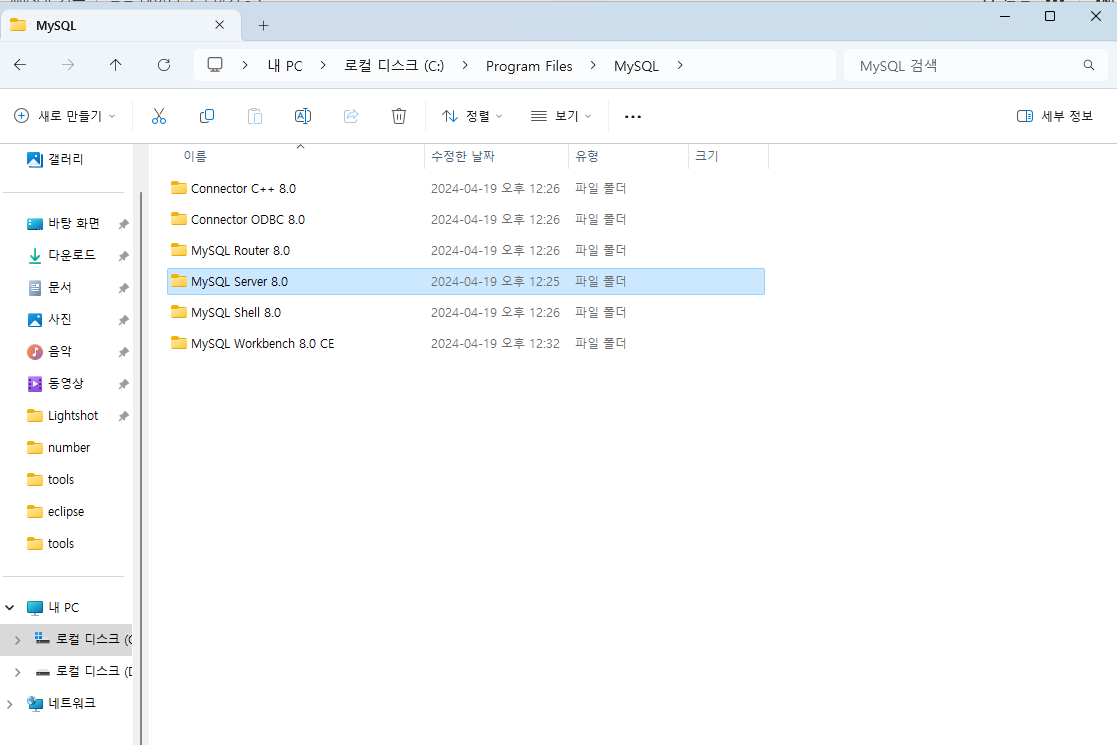The height and width of the screenshot is (745, 1117).
Task: Select Network (네트워크) in the tree
Action: coord(61,704)
